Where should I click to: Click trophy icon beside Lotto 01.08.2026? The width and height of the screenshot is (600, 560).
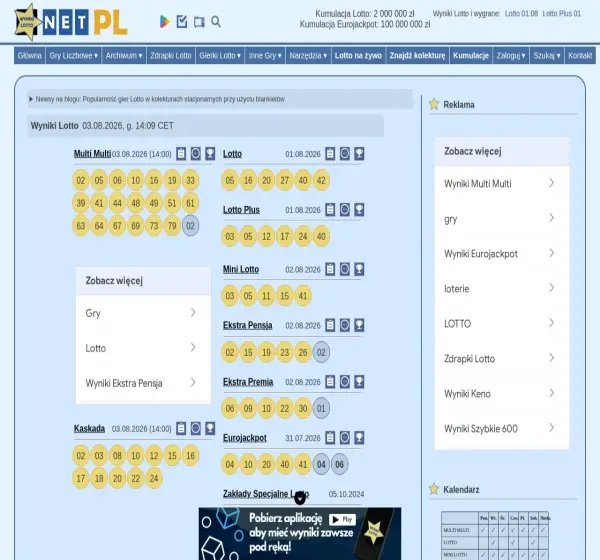(x=359, y=154)
